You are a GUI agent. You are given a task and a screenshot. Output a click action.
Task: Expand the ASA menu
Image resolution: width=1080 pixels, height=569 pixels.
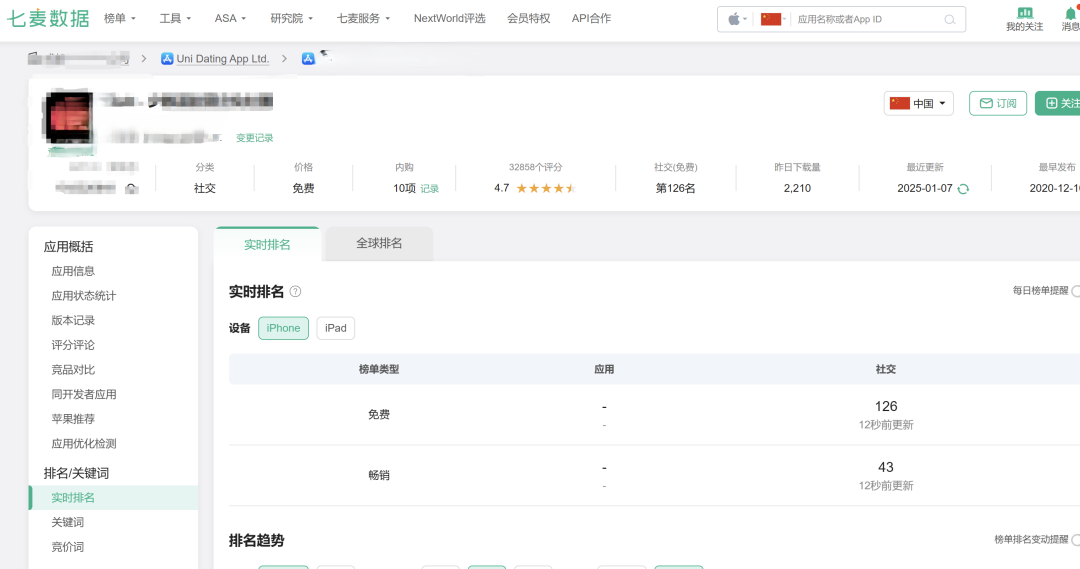[230, 19]
